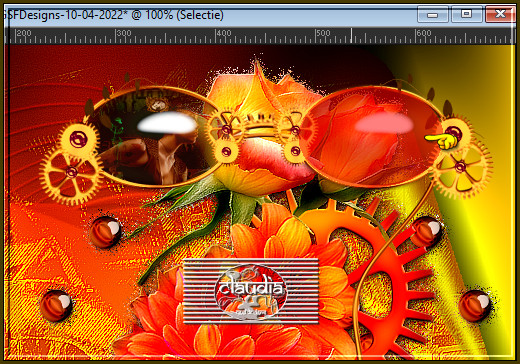Click the document title bar text
Image resolution: width=520 pixels, height=364 pixels.
[113, 15]
